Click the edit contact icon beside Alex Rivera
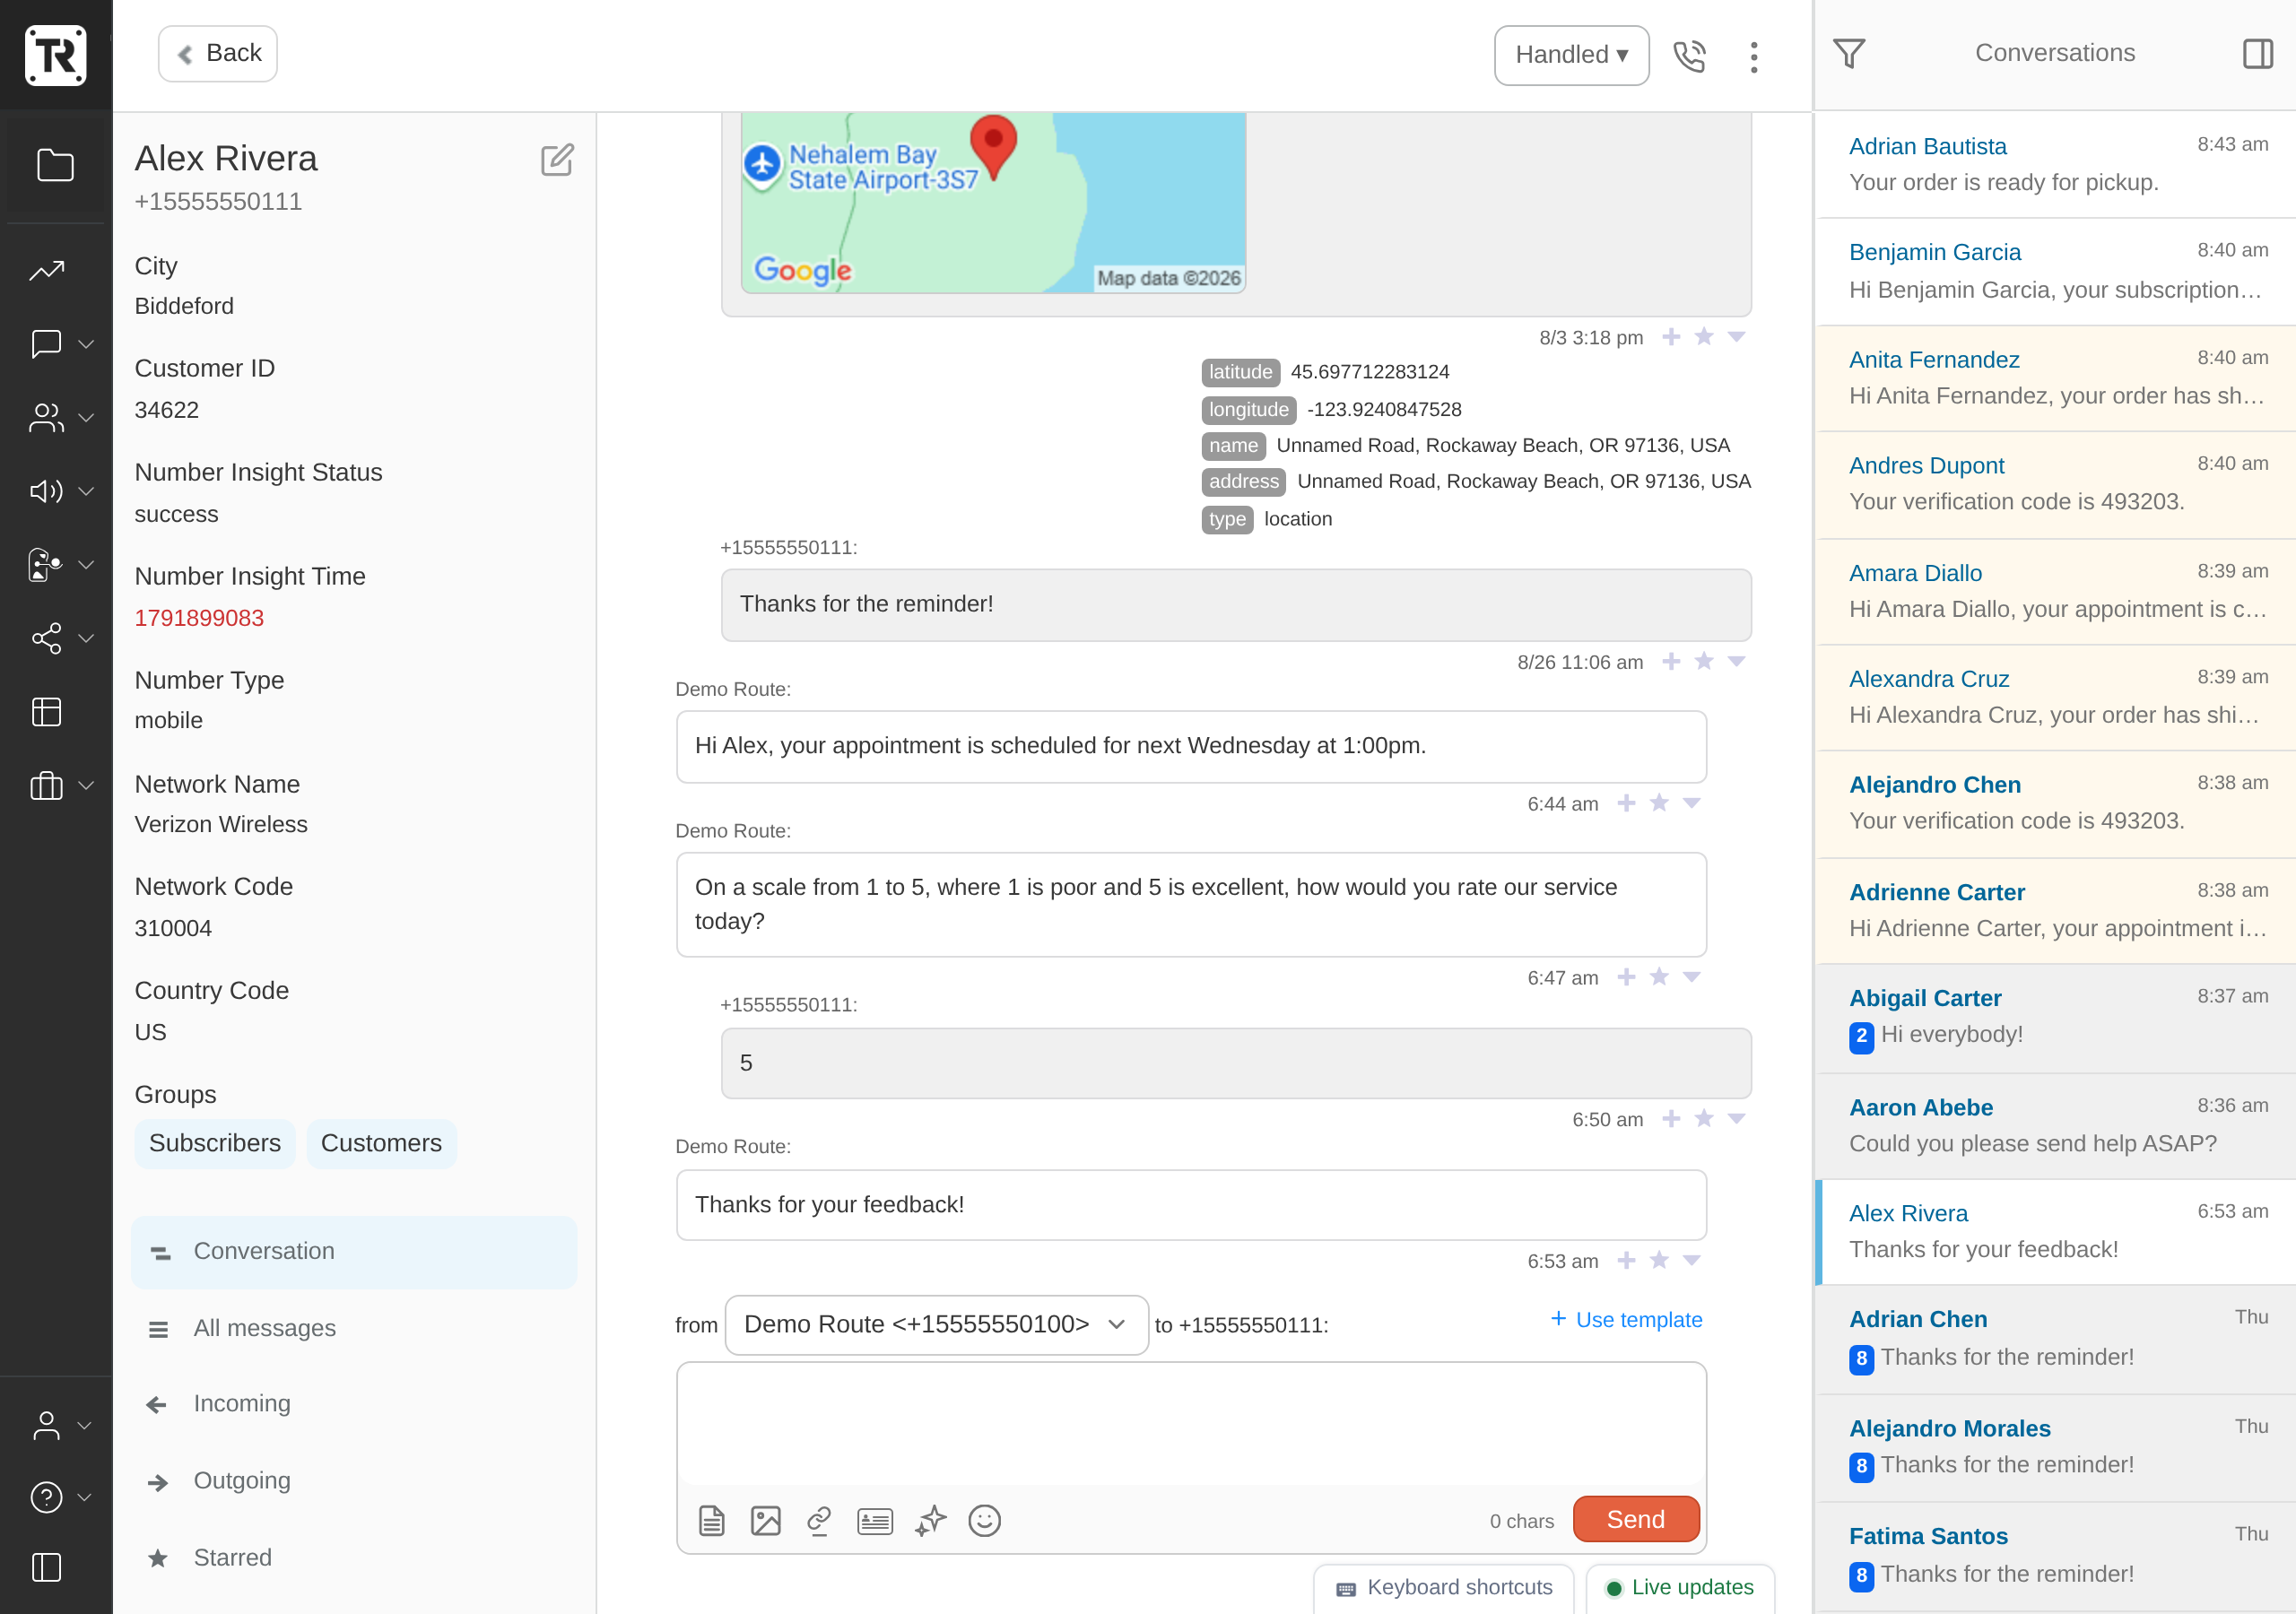 click(557, 160)
